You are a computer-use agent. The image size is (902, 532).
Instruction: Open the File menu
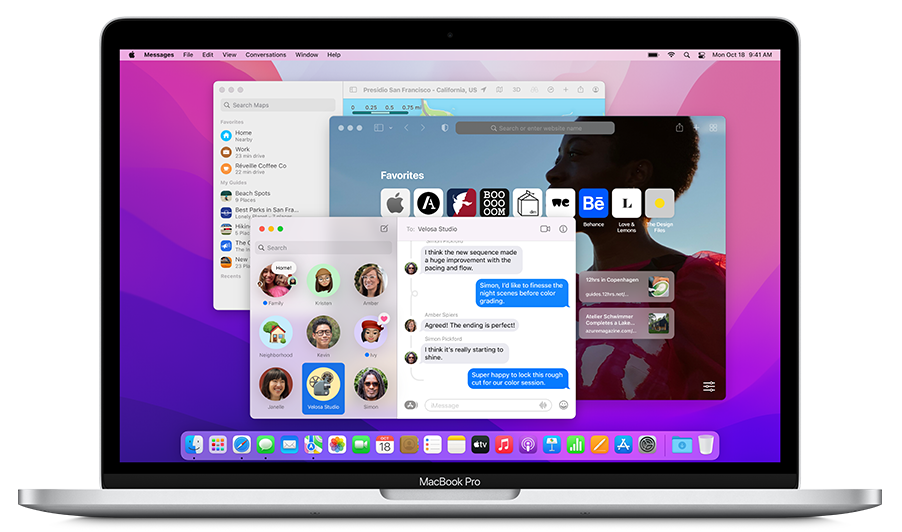click(x=188, y=55)
